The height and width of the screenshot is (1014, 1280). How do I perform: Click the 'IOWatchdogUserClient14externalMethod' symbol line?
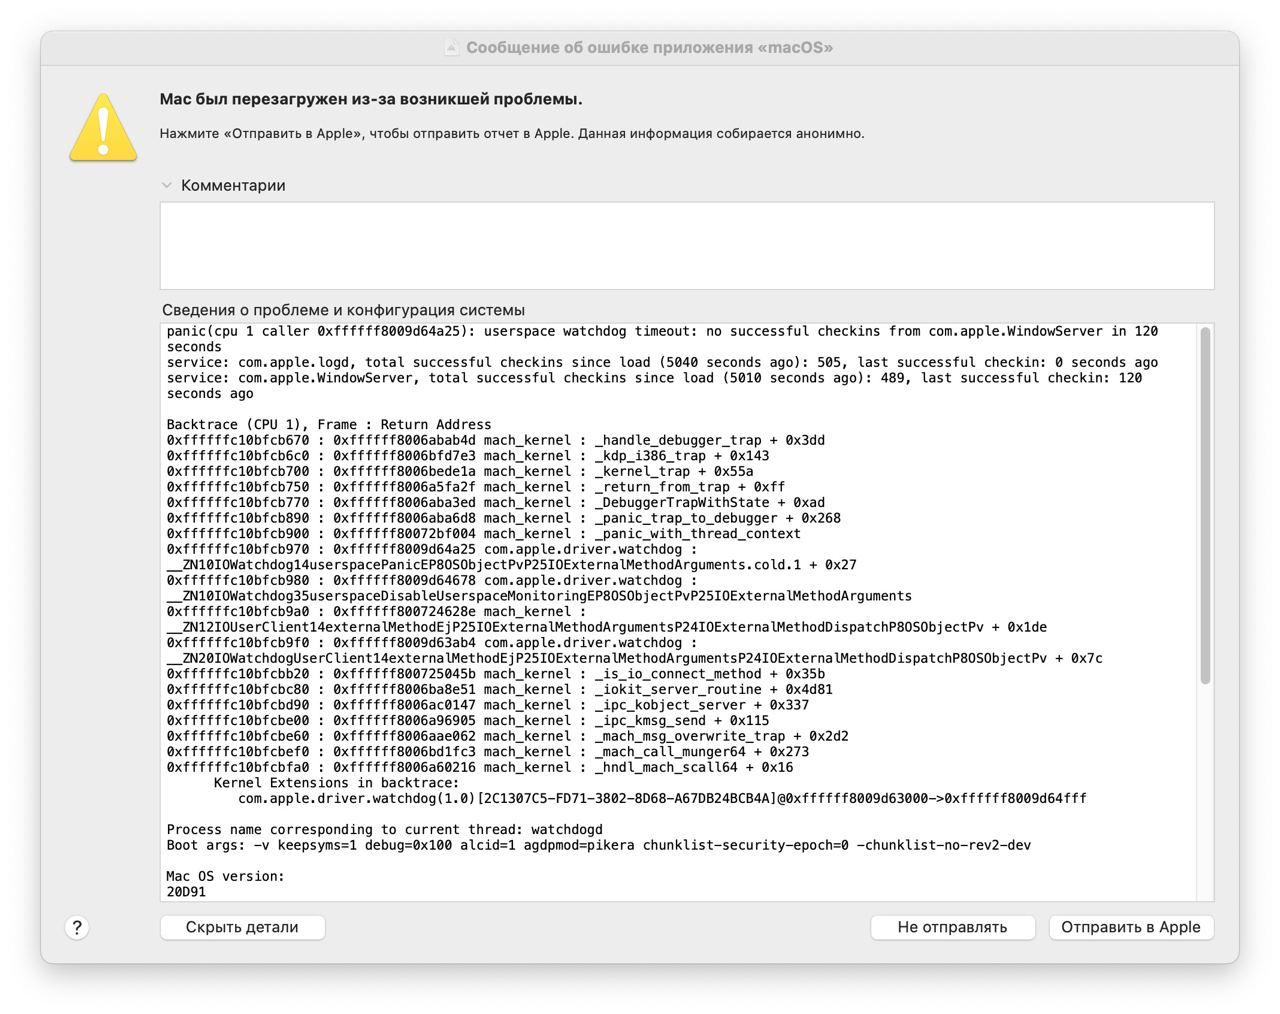click(x=635, y=658)
